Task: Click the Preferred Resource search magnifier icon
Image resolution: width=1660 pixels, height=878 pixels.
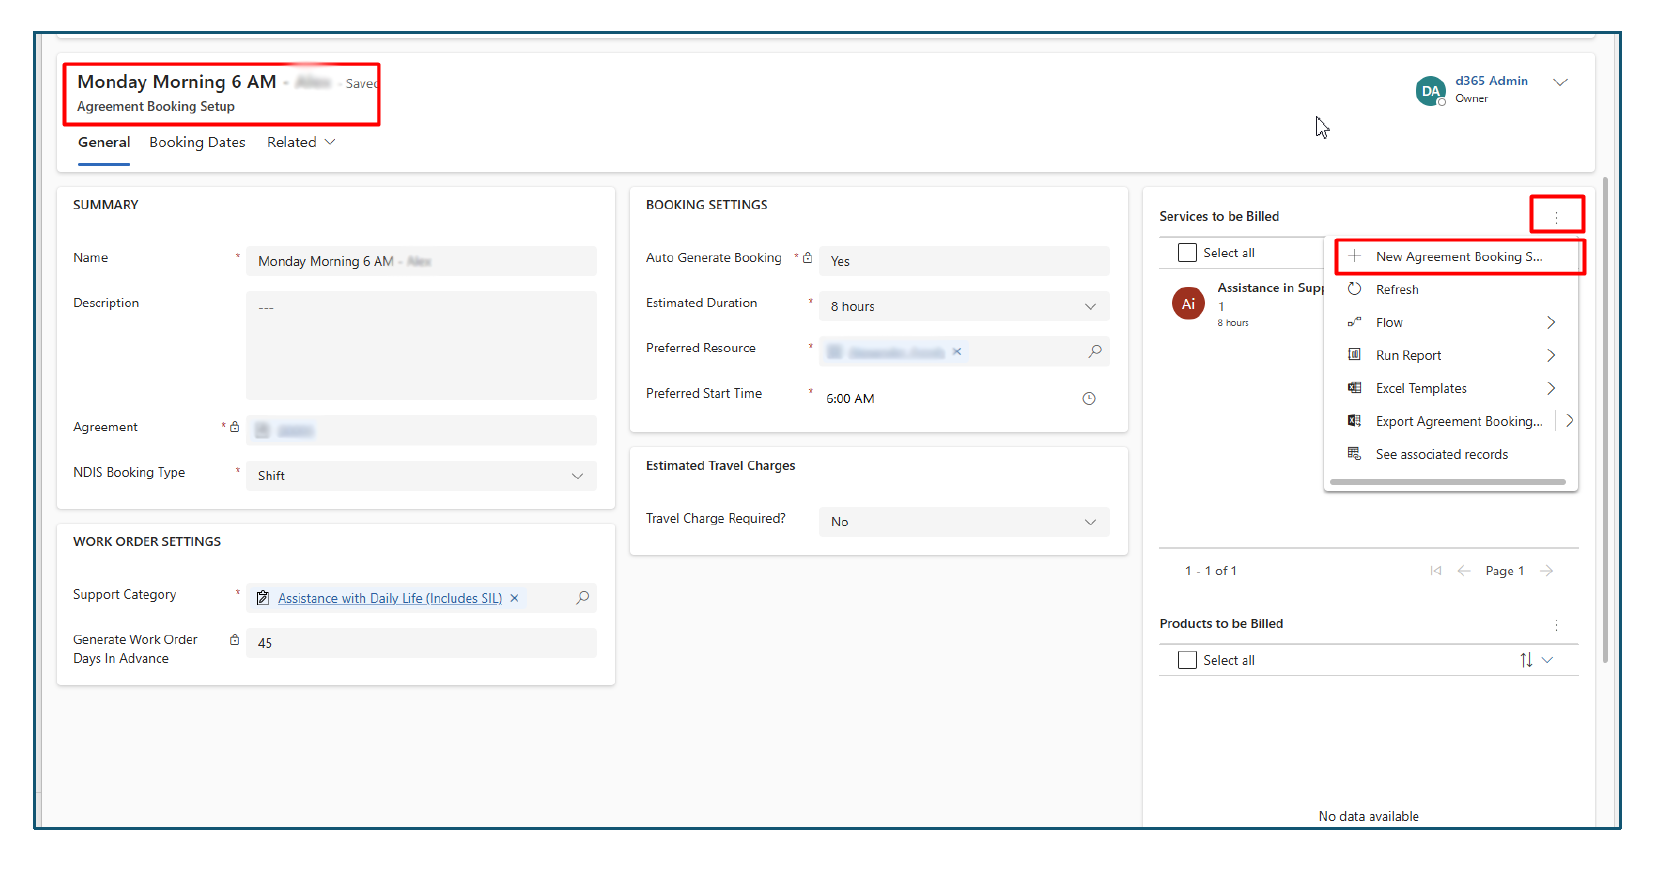Action: [x=1095, y=351]
